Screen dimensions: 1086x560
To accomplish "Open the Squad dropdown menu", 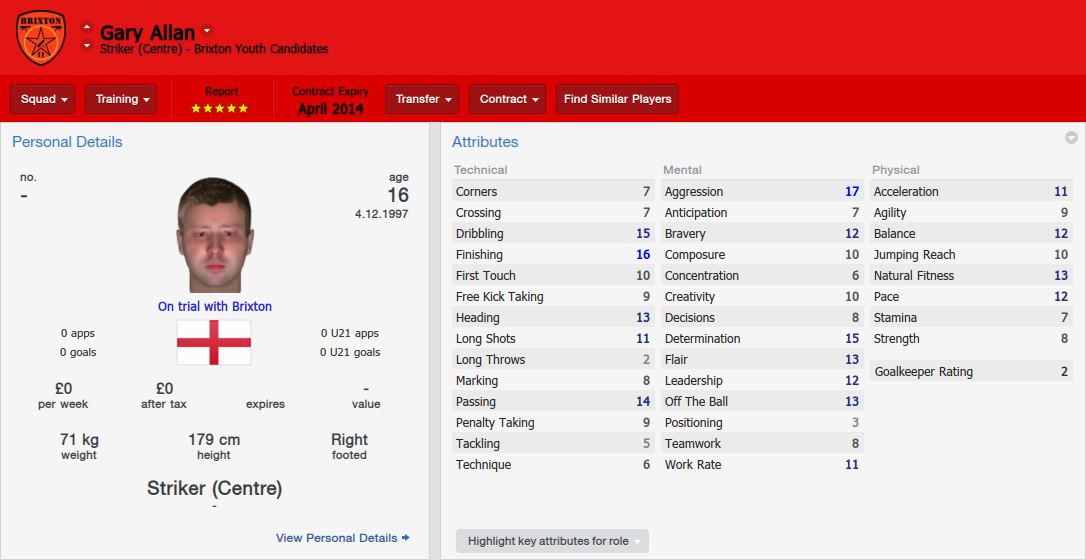I will (42, 99).
